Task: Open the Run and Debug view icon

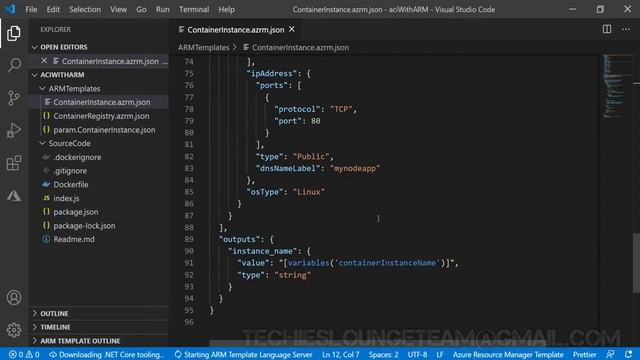Action: point(14,131)
